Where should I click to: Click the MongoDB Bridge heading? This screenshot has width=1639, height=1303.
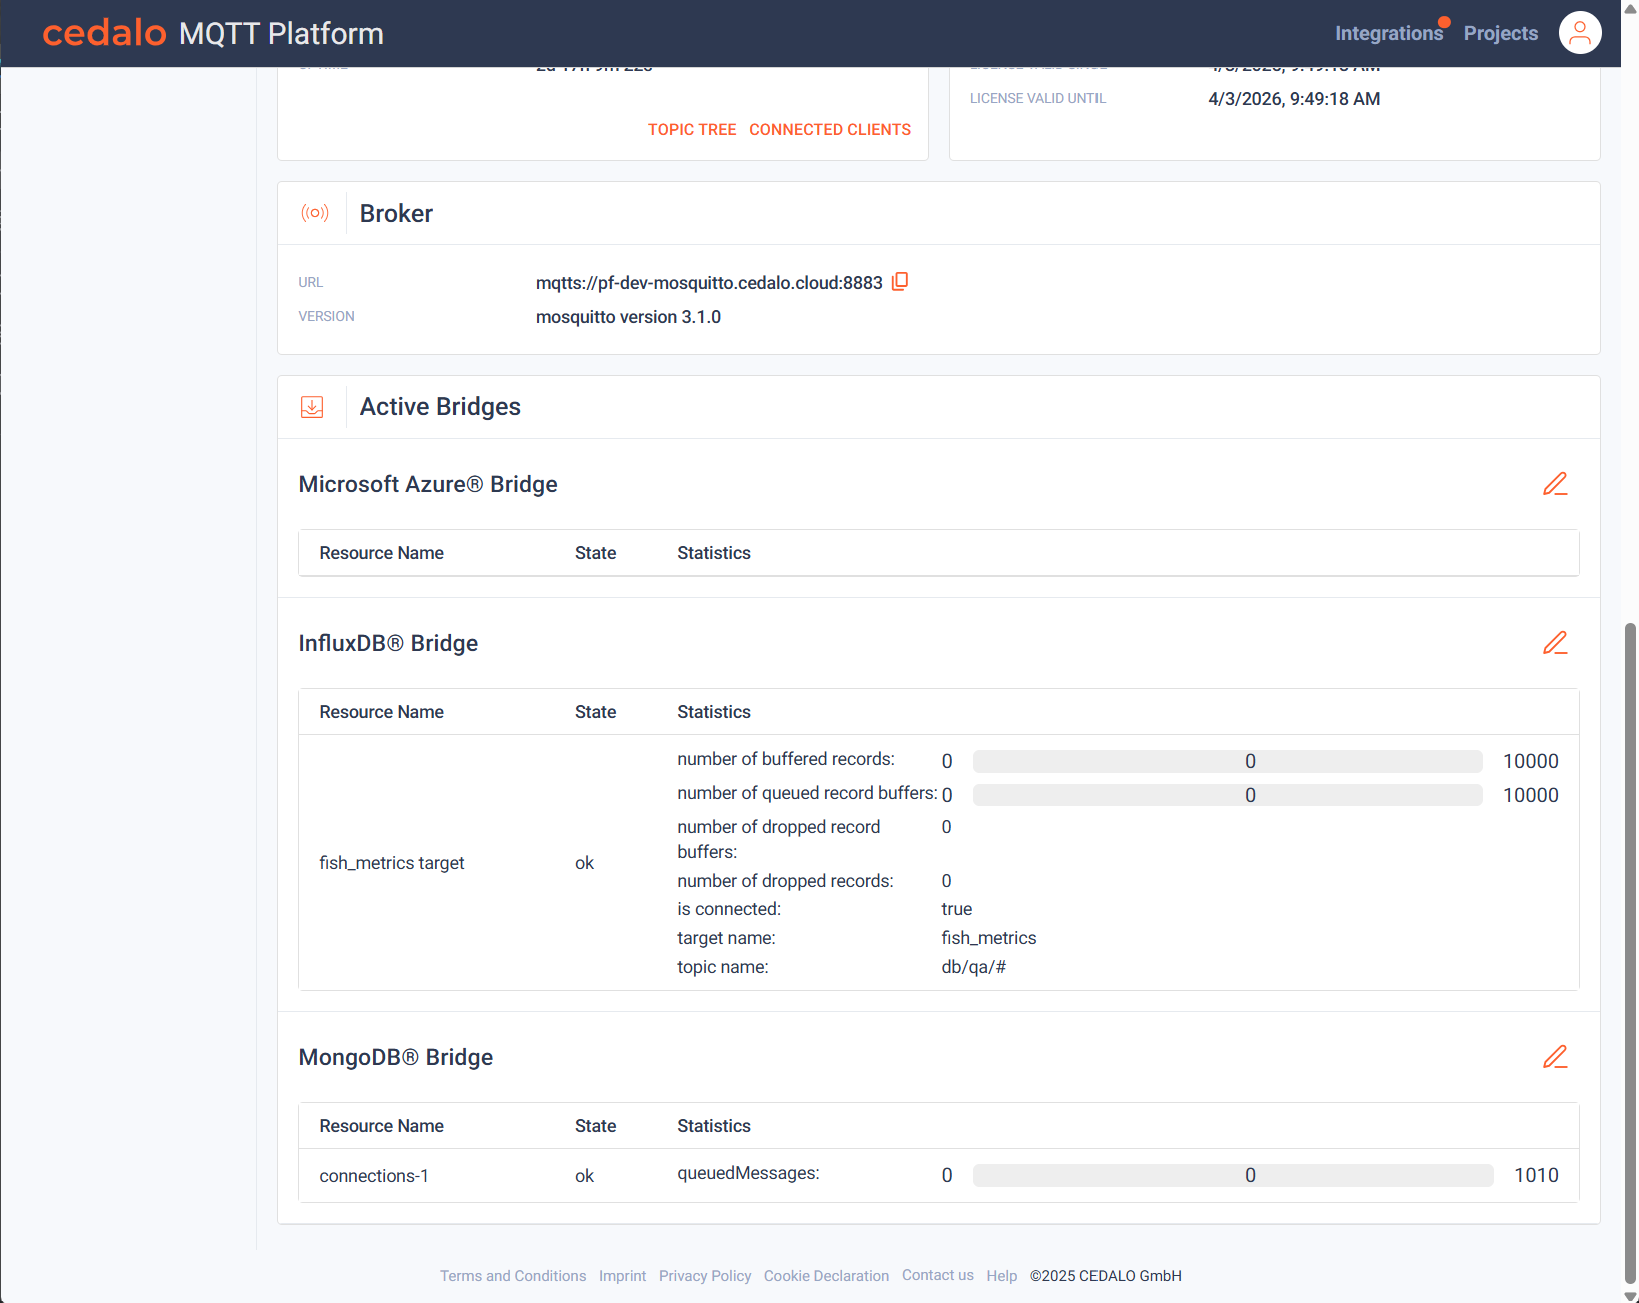click(396, 1057)
